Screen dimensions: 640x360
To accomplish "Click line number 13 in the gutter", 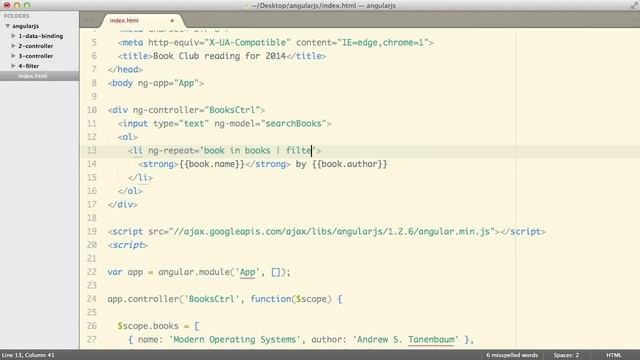I will pos(92,151).
